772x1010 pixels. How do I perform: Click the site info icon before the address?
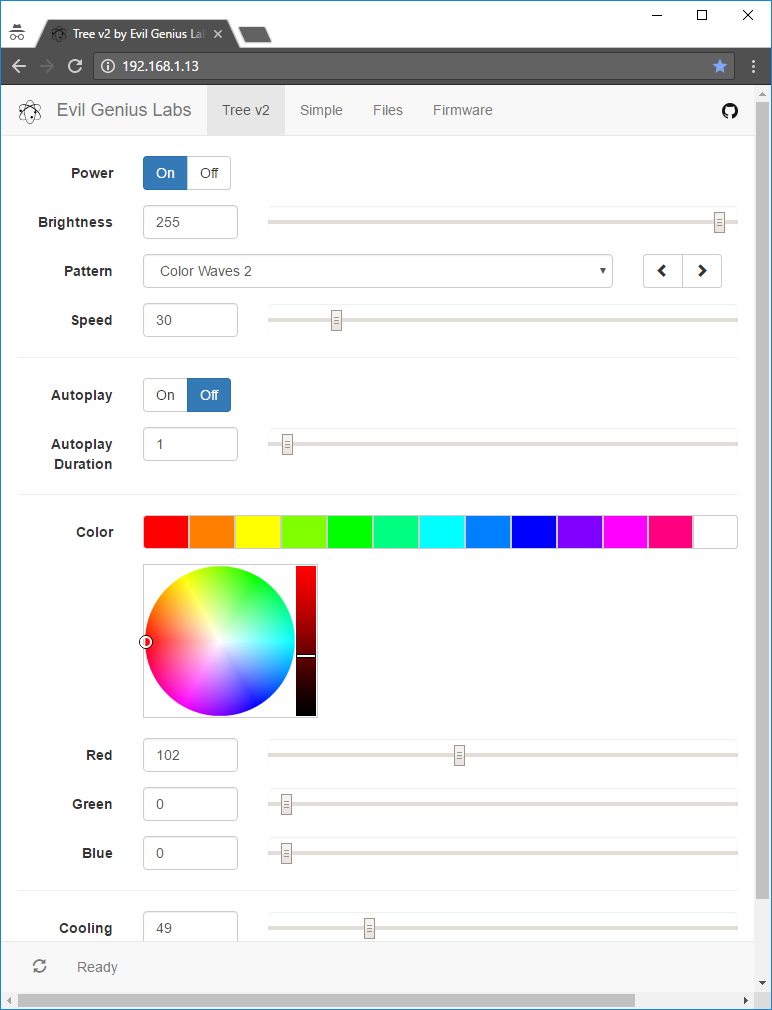[x=108, y=66]
